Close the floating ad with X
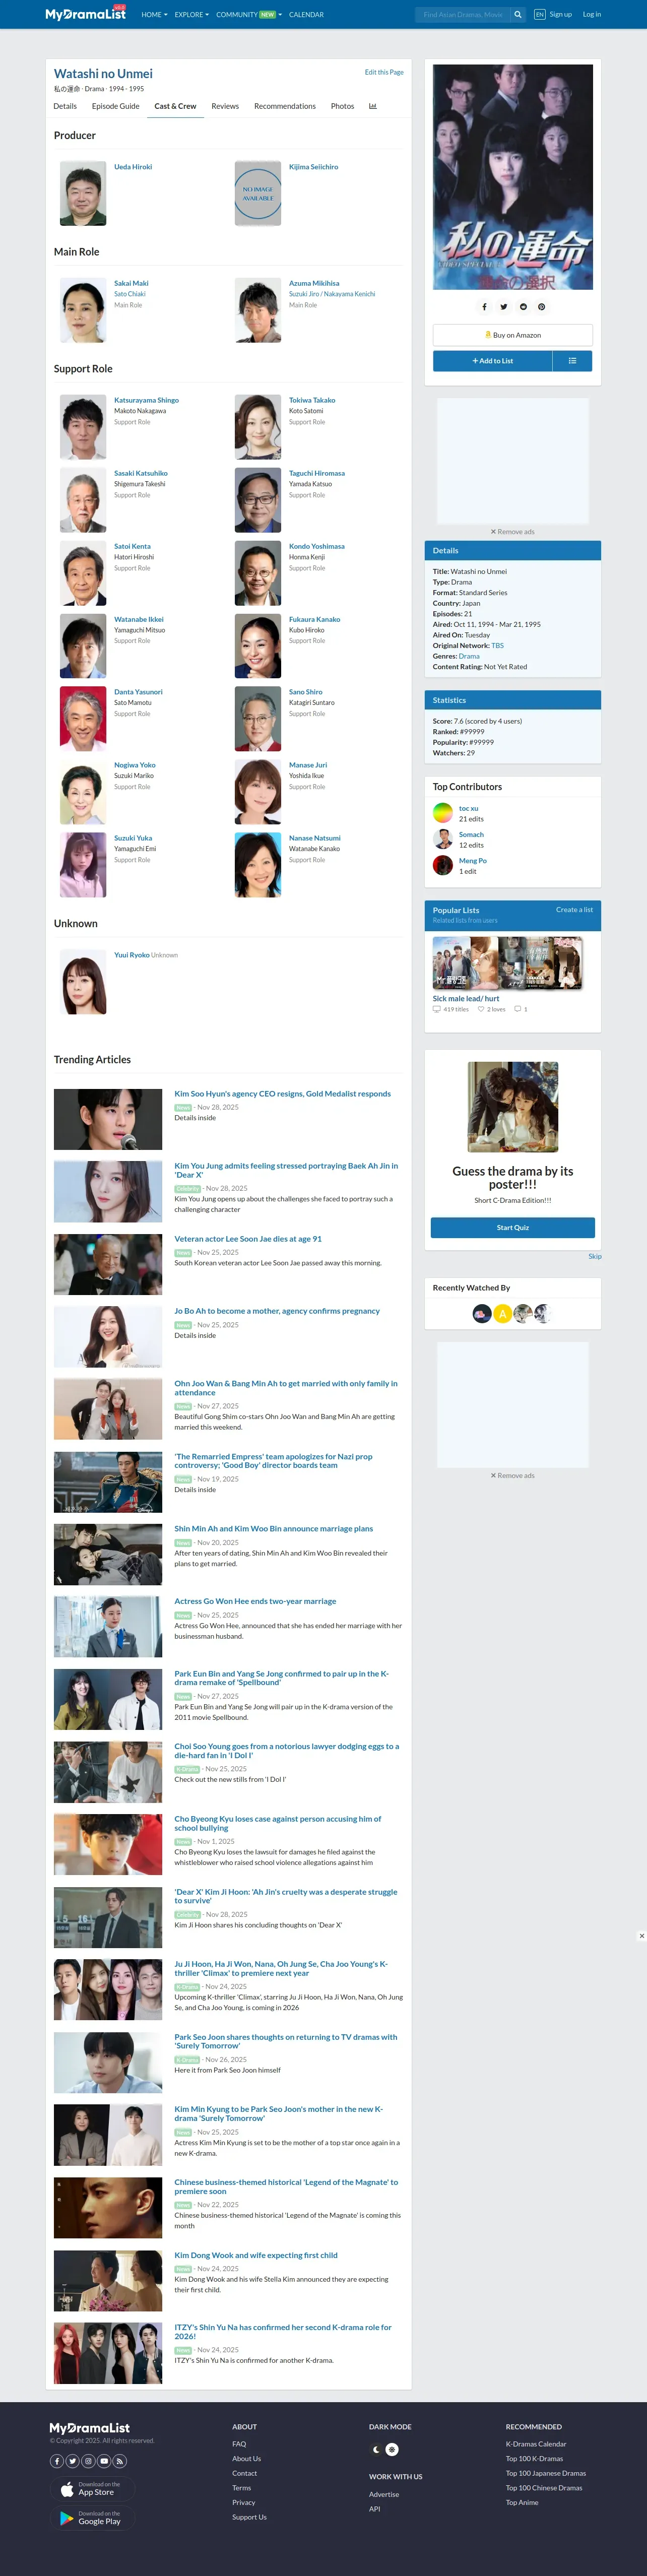 [x=641, y=1936]
